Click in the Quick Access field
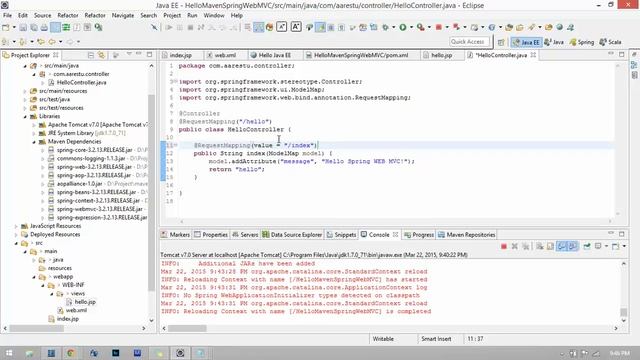640x360 pixels. coord(468,42)
